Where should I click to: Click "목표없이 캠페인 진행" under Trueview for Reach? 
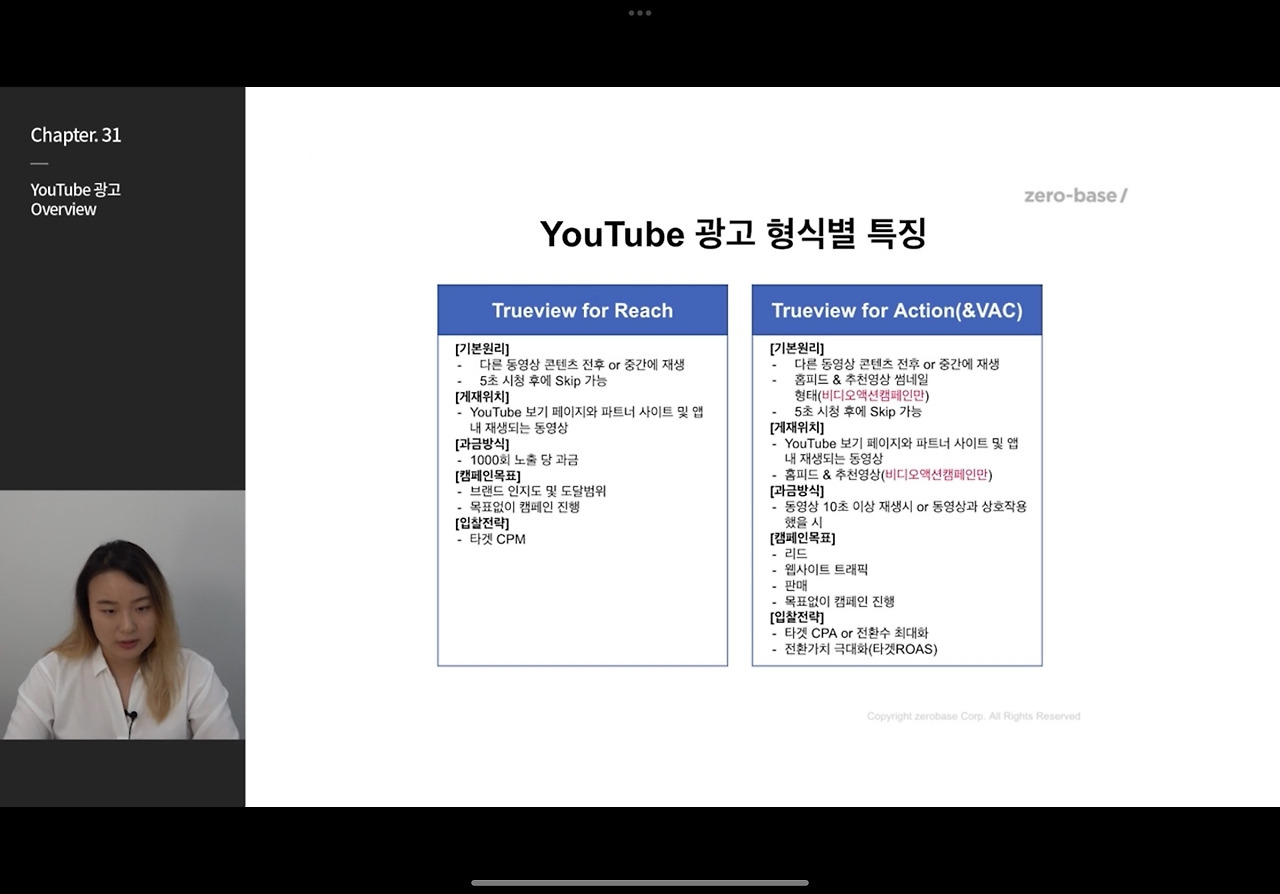pyautogui.click(x=525, y=507)
